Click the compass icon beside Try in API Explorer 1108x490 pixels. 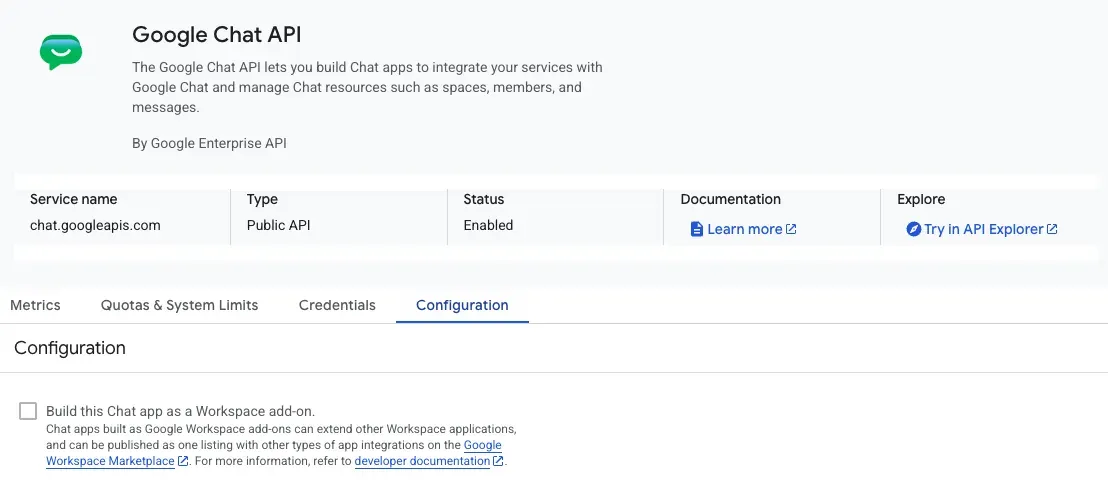[x=914, y=229]
